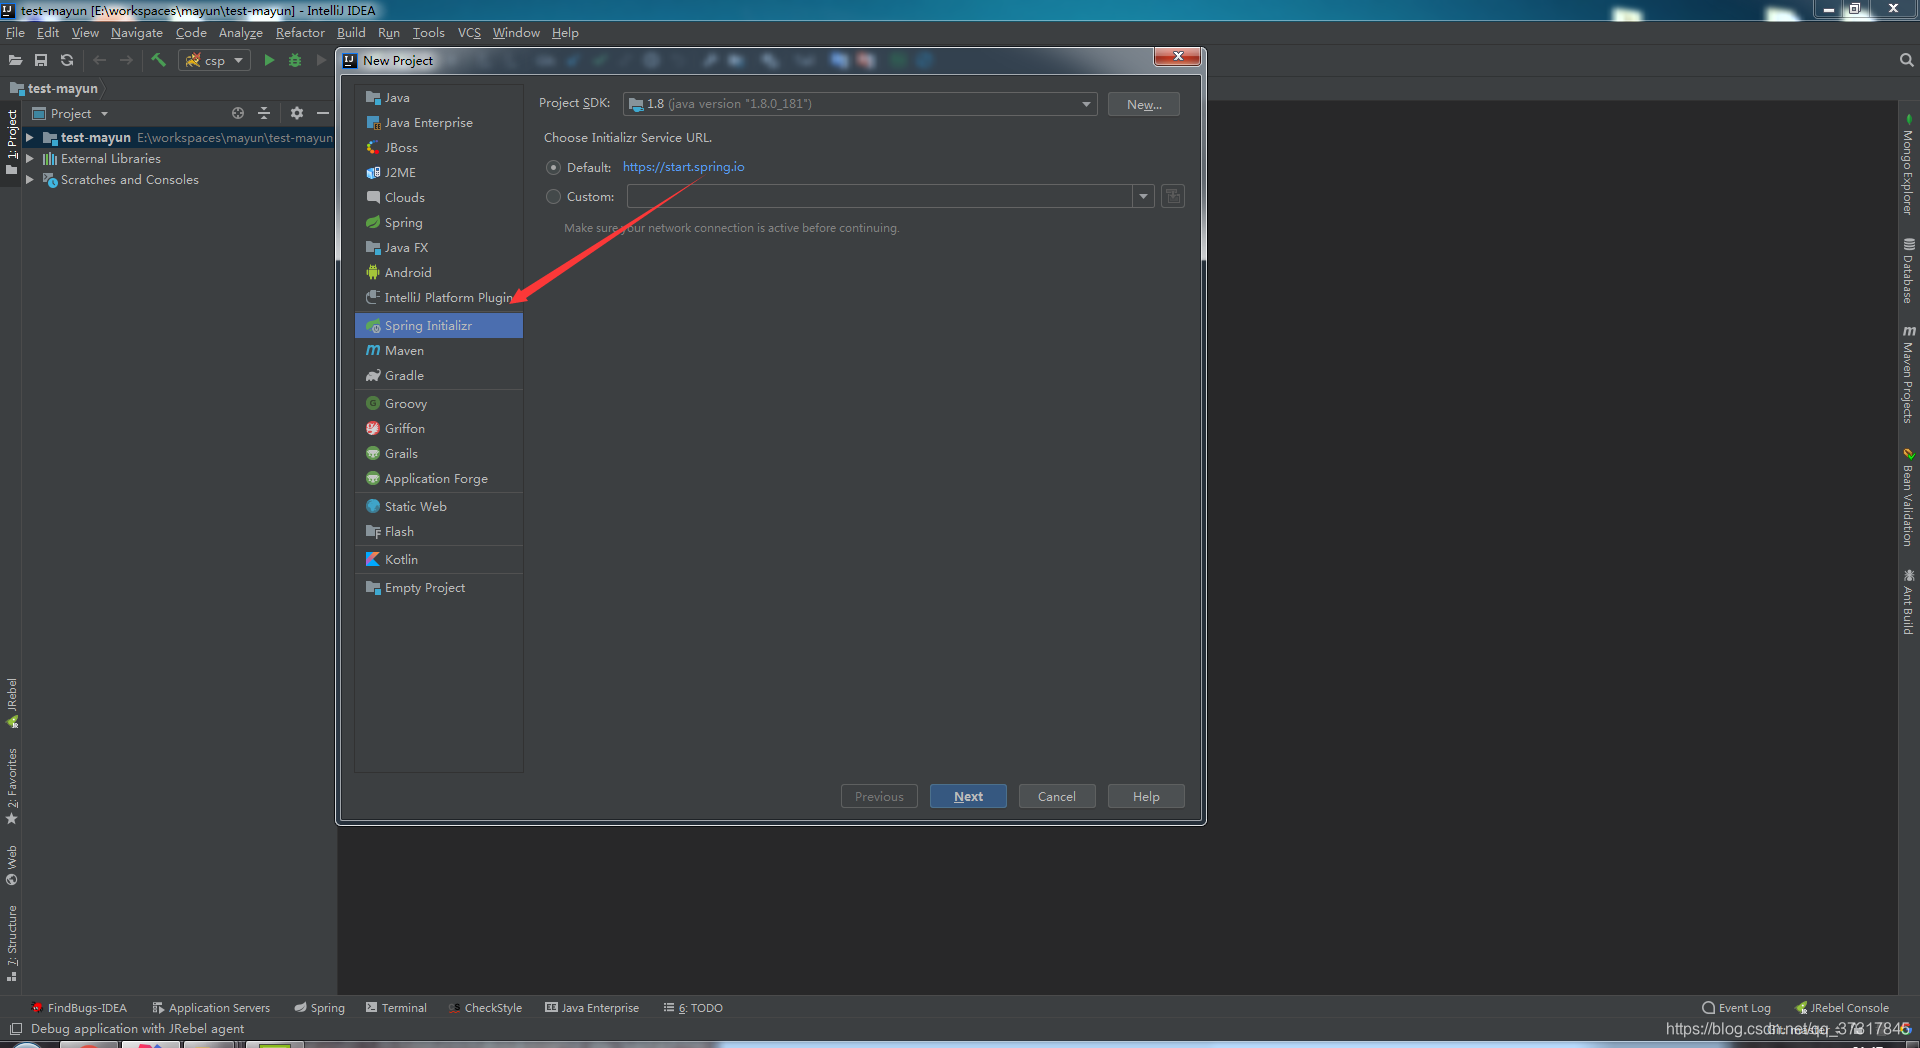This screenshot has width=1920, height=1048.
Task: Click the Collapse All icon in Project panel
Action: coord(264,113)
